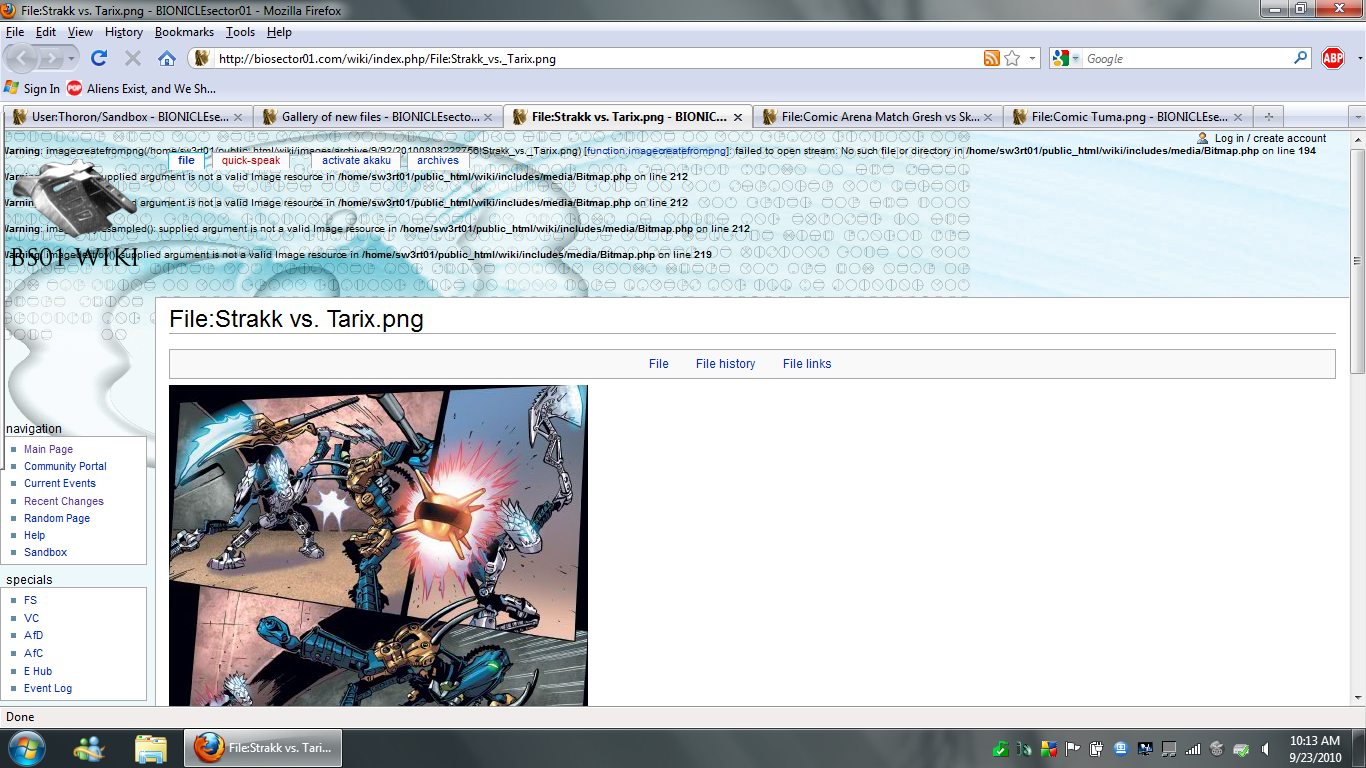Focus the Google search input field
The image size is (1366, 768).
1188,59
